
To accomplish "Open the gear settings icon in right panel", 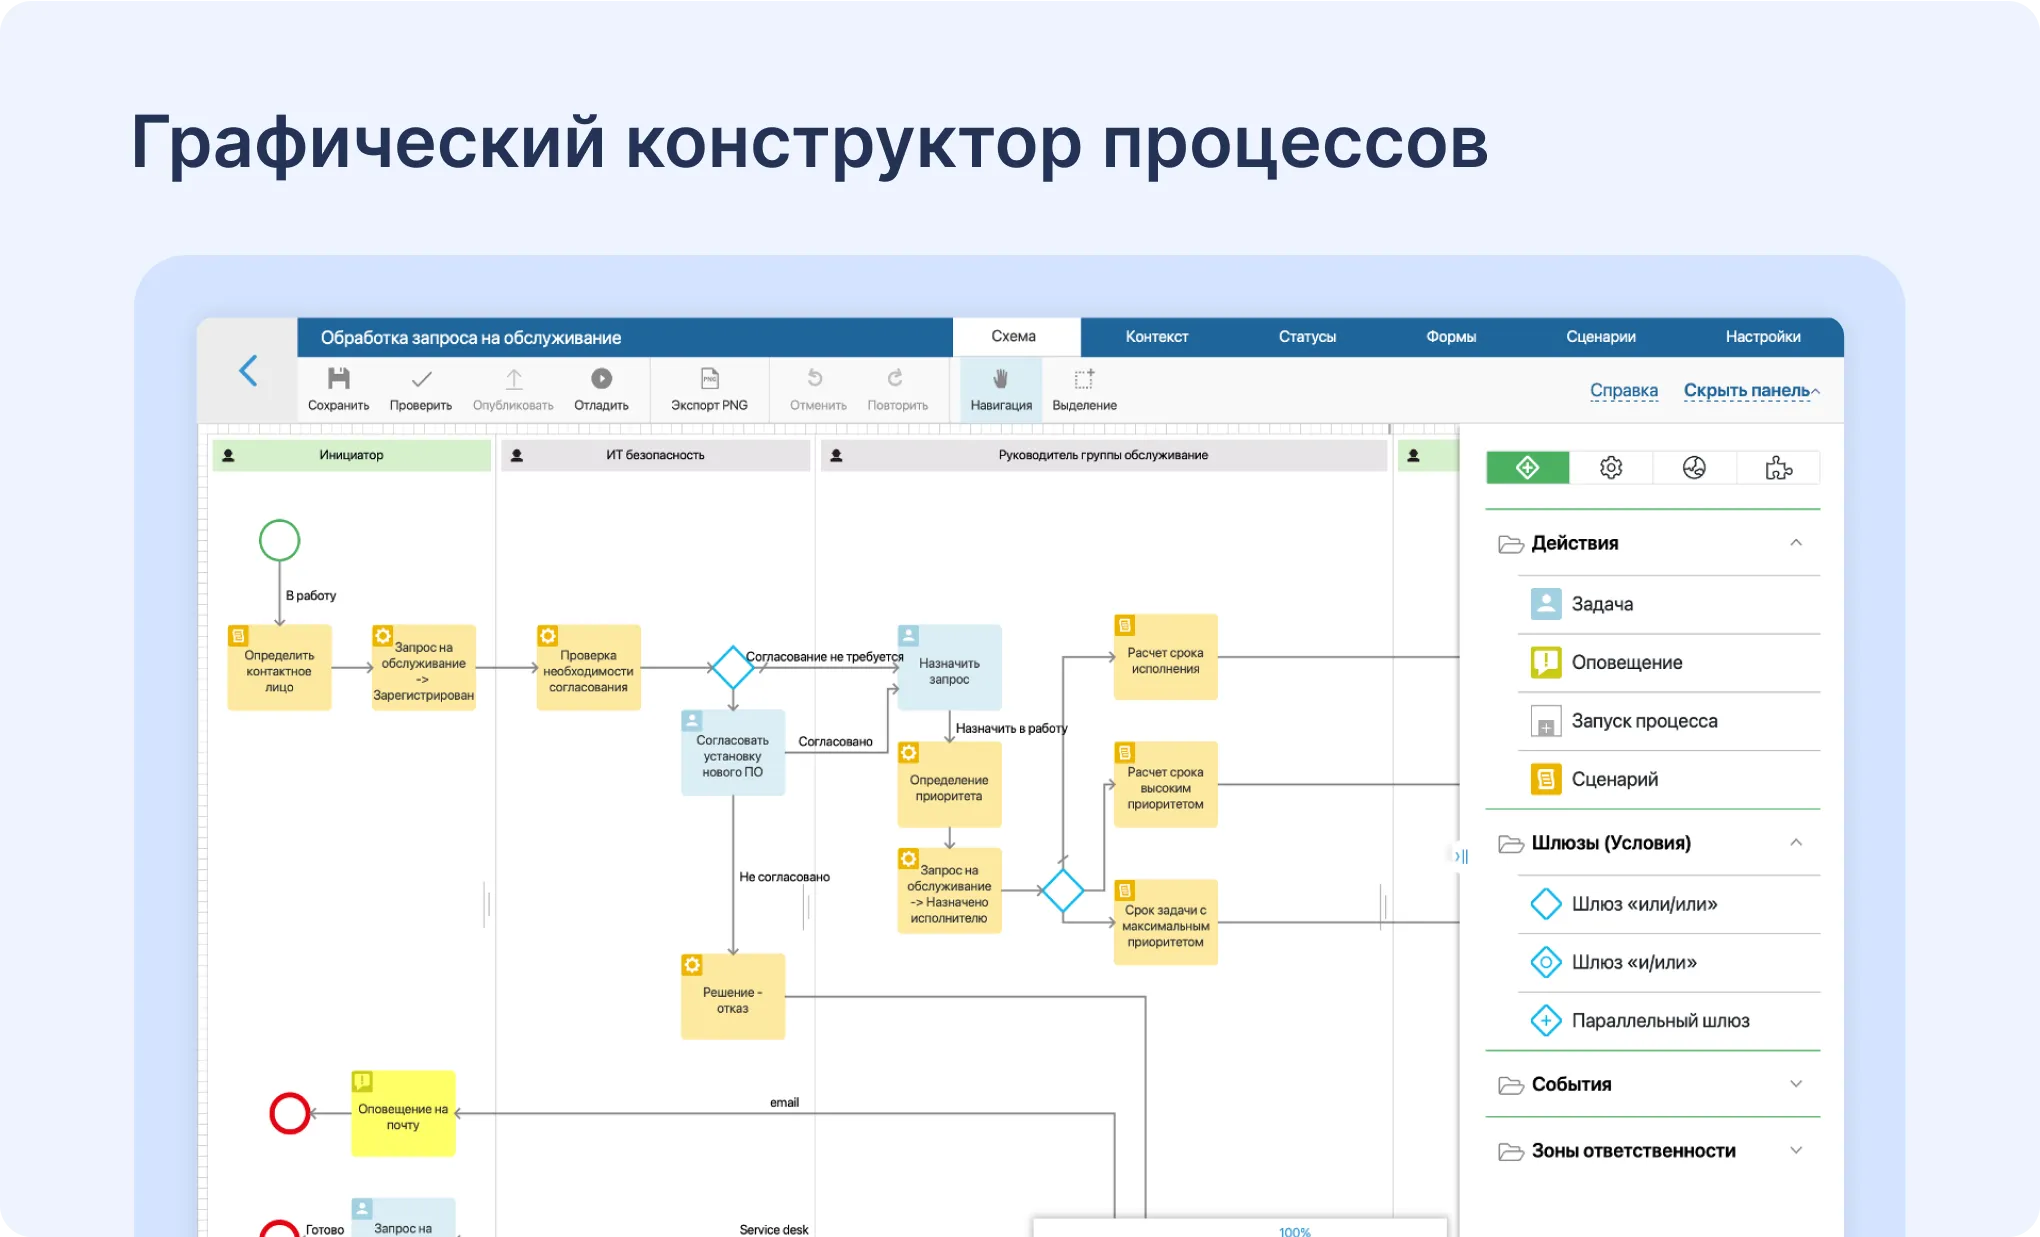I will pyautogui.click(x=1611, y=467).
